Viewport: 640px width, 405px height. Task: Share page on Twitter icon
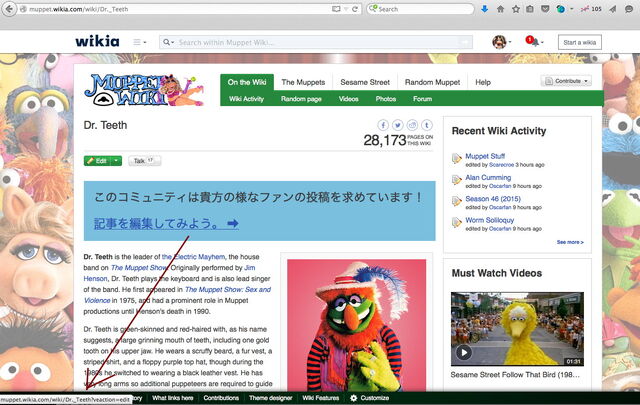(398, 125)
